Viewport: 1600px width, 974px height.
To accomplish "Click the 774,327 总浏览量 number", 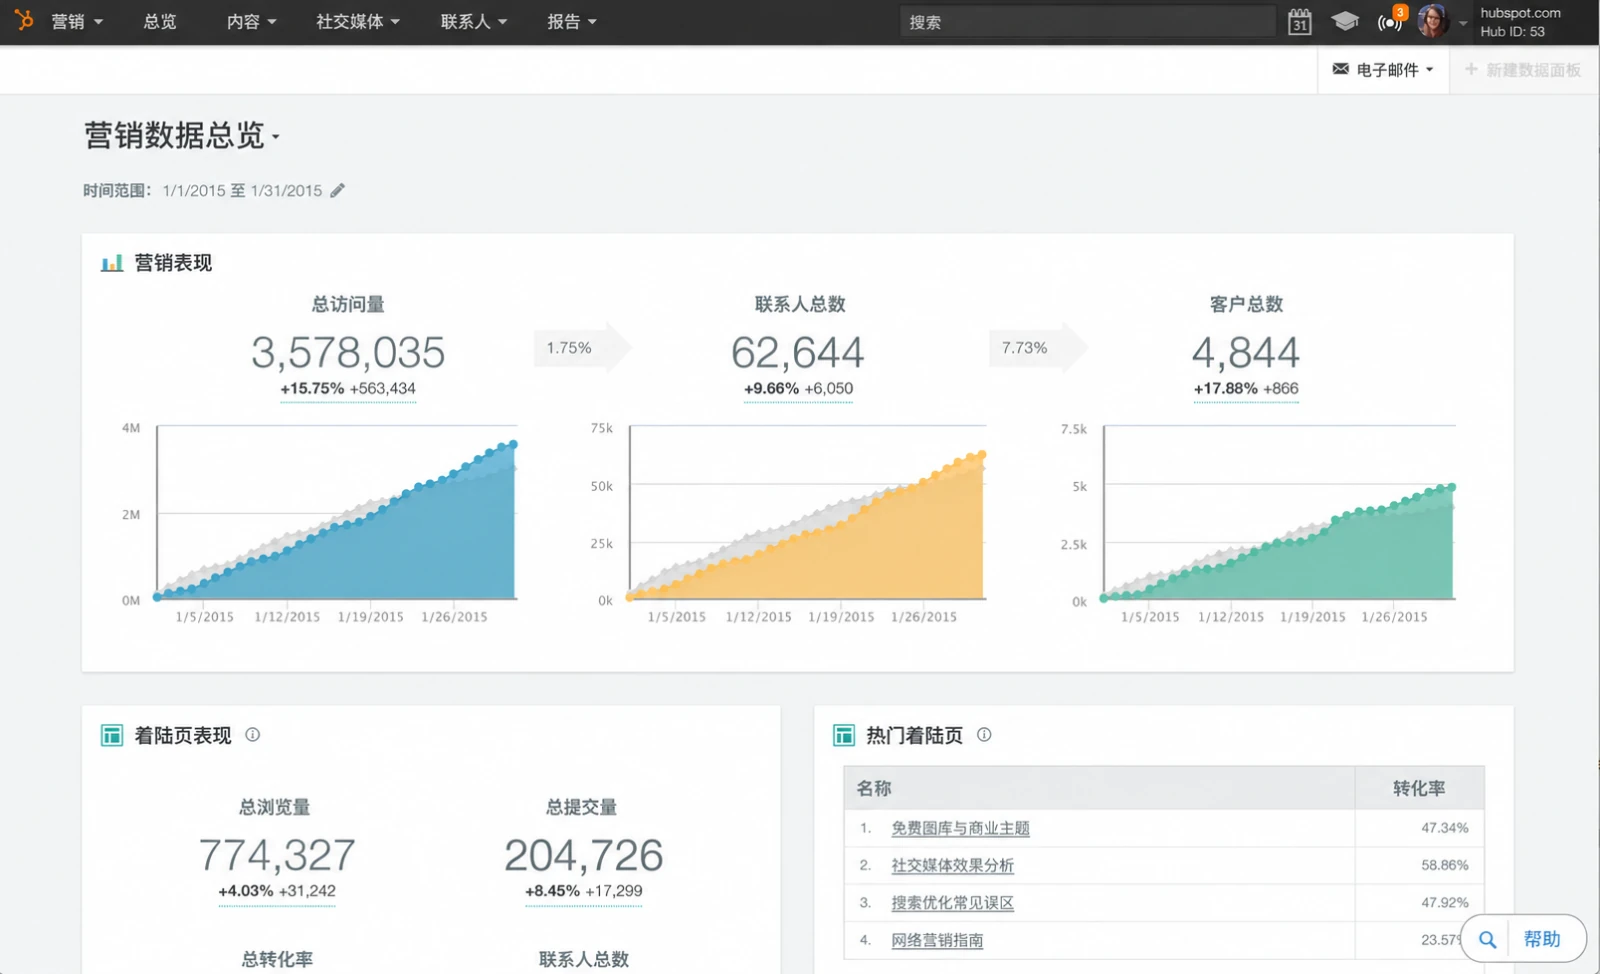I will coord(277,856).
